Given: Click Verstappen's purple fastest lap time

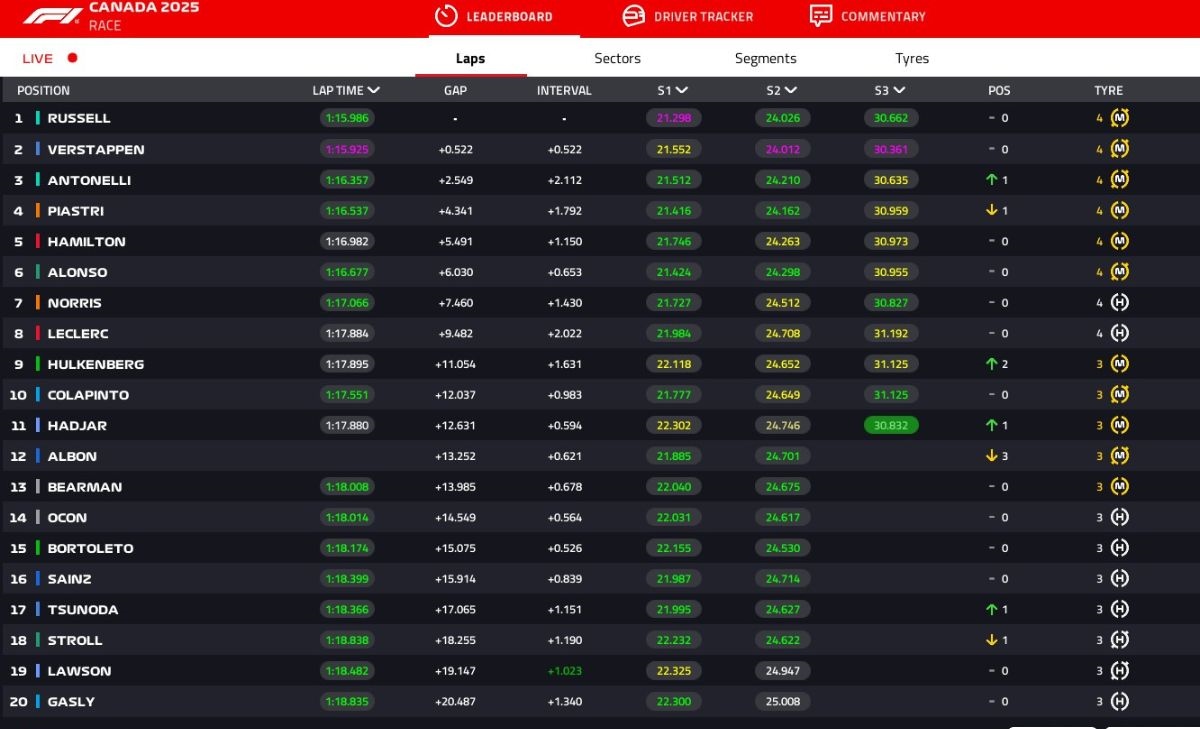Looking at the screenshot, I should pyautogui.click(x=346, y=149).
